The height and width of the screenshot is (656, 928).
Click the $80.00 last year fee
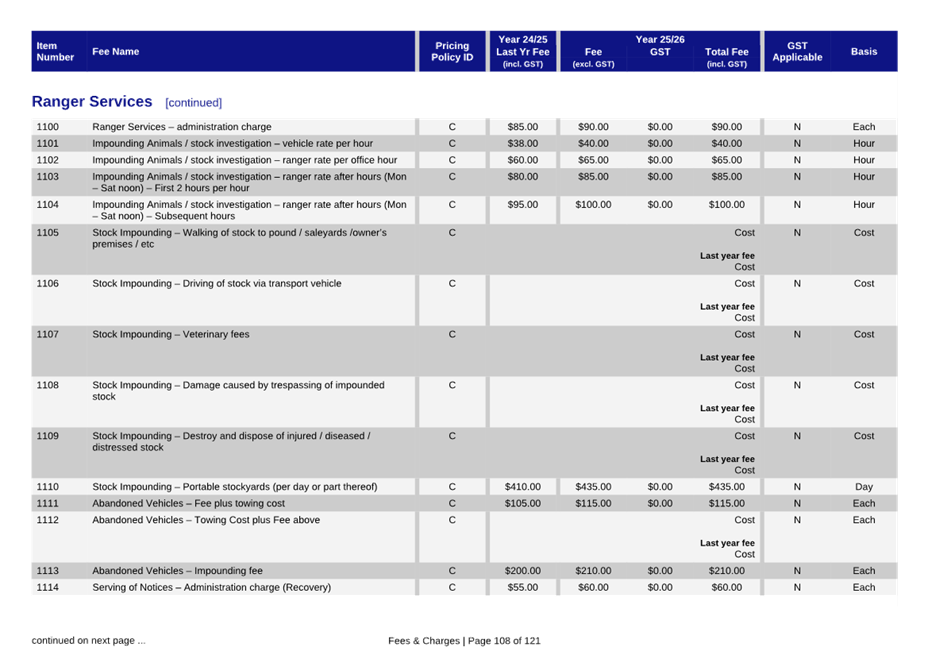coord(523,176)
